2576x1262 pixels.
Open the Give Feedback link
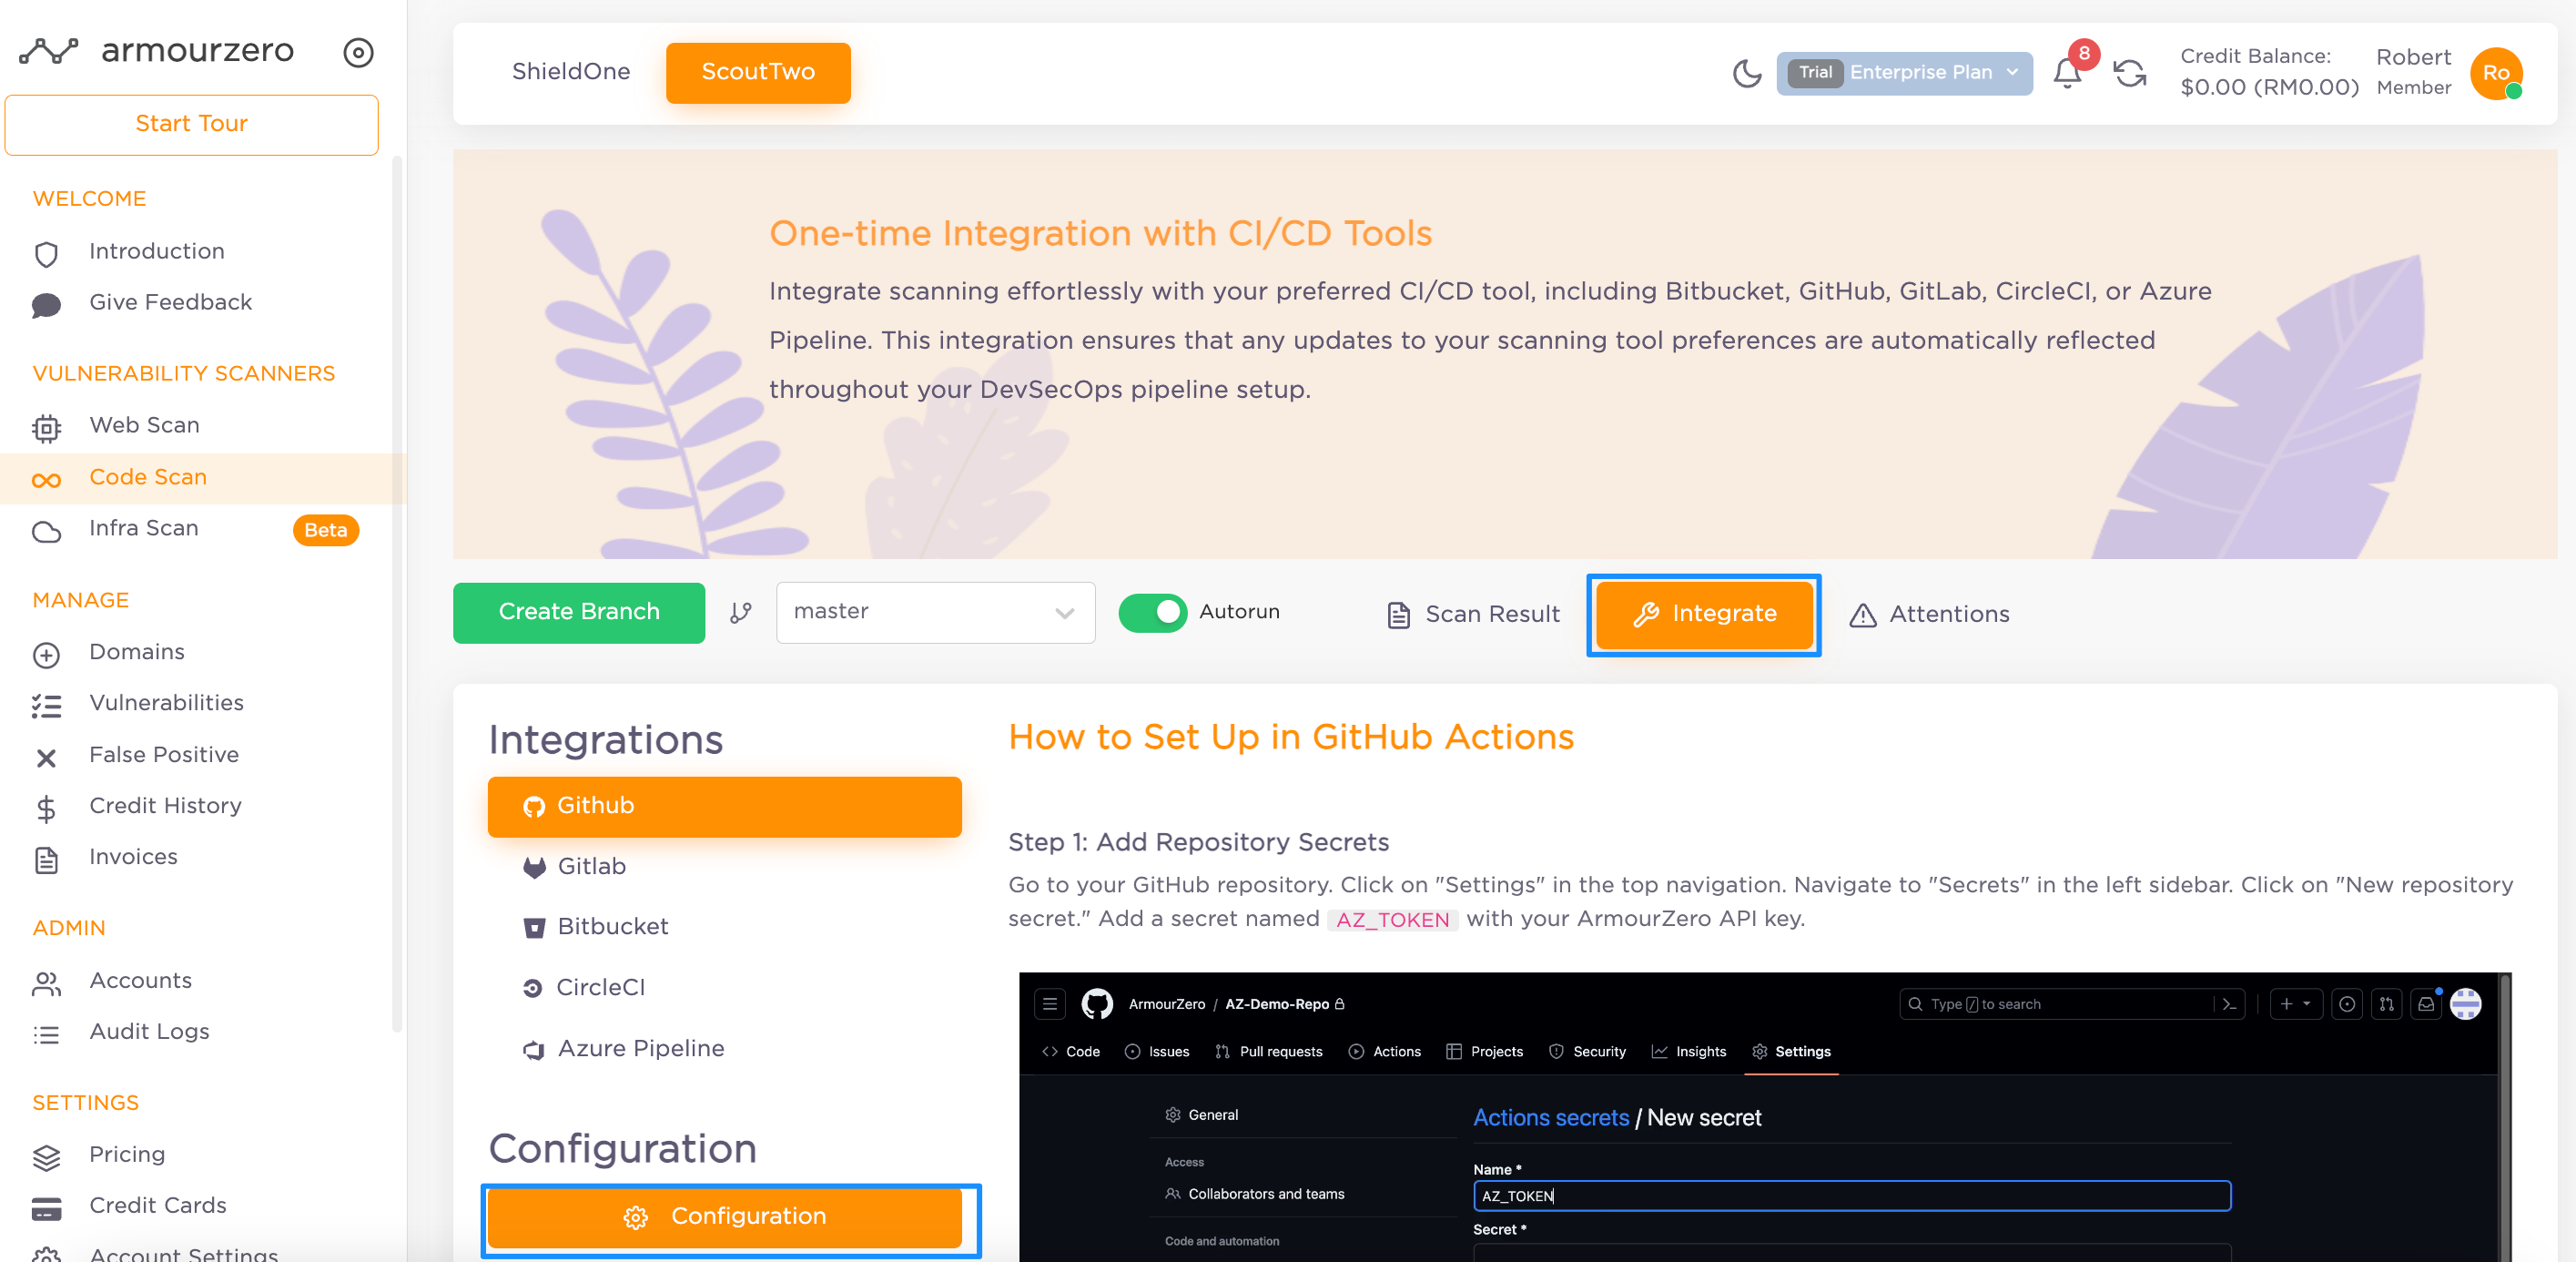coord(170,303)
